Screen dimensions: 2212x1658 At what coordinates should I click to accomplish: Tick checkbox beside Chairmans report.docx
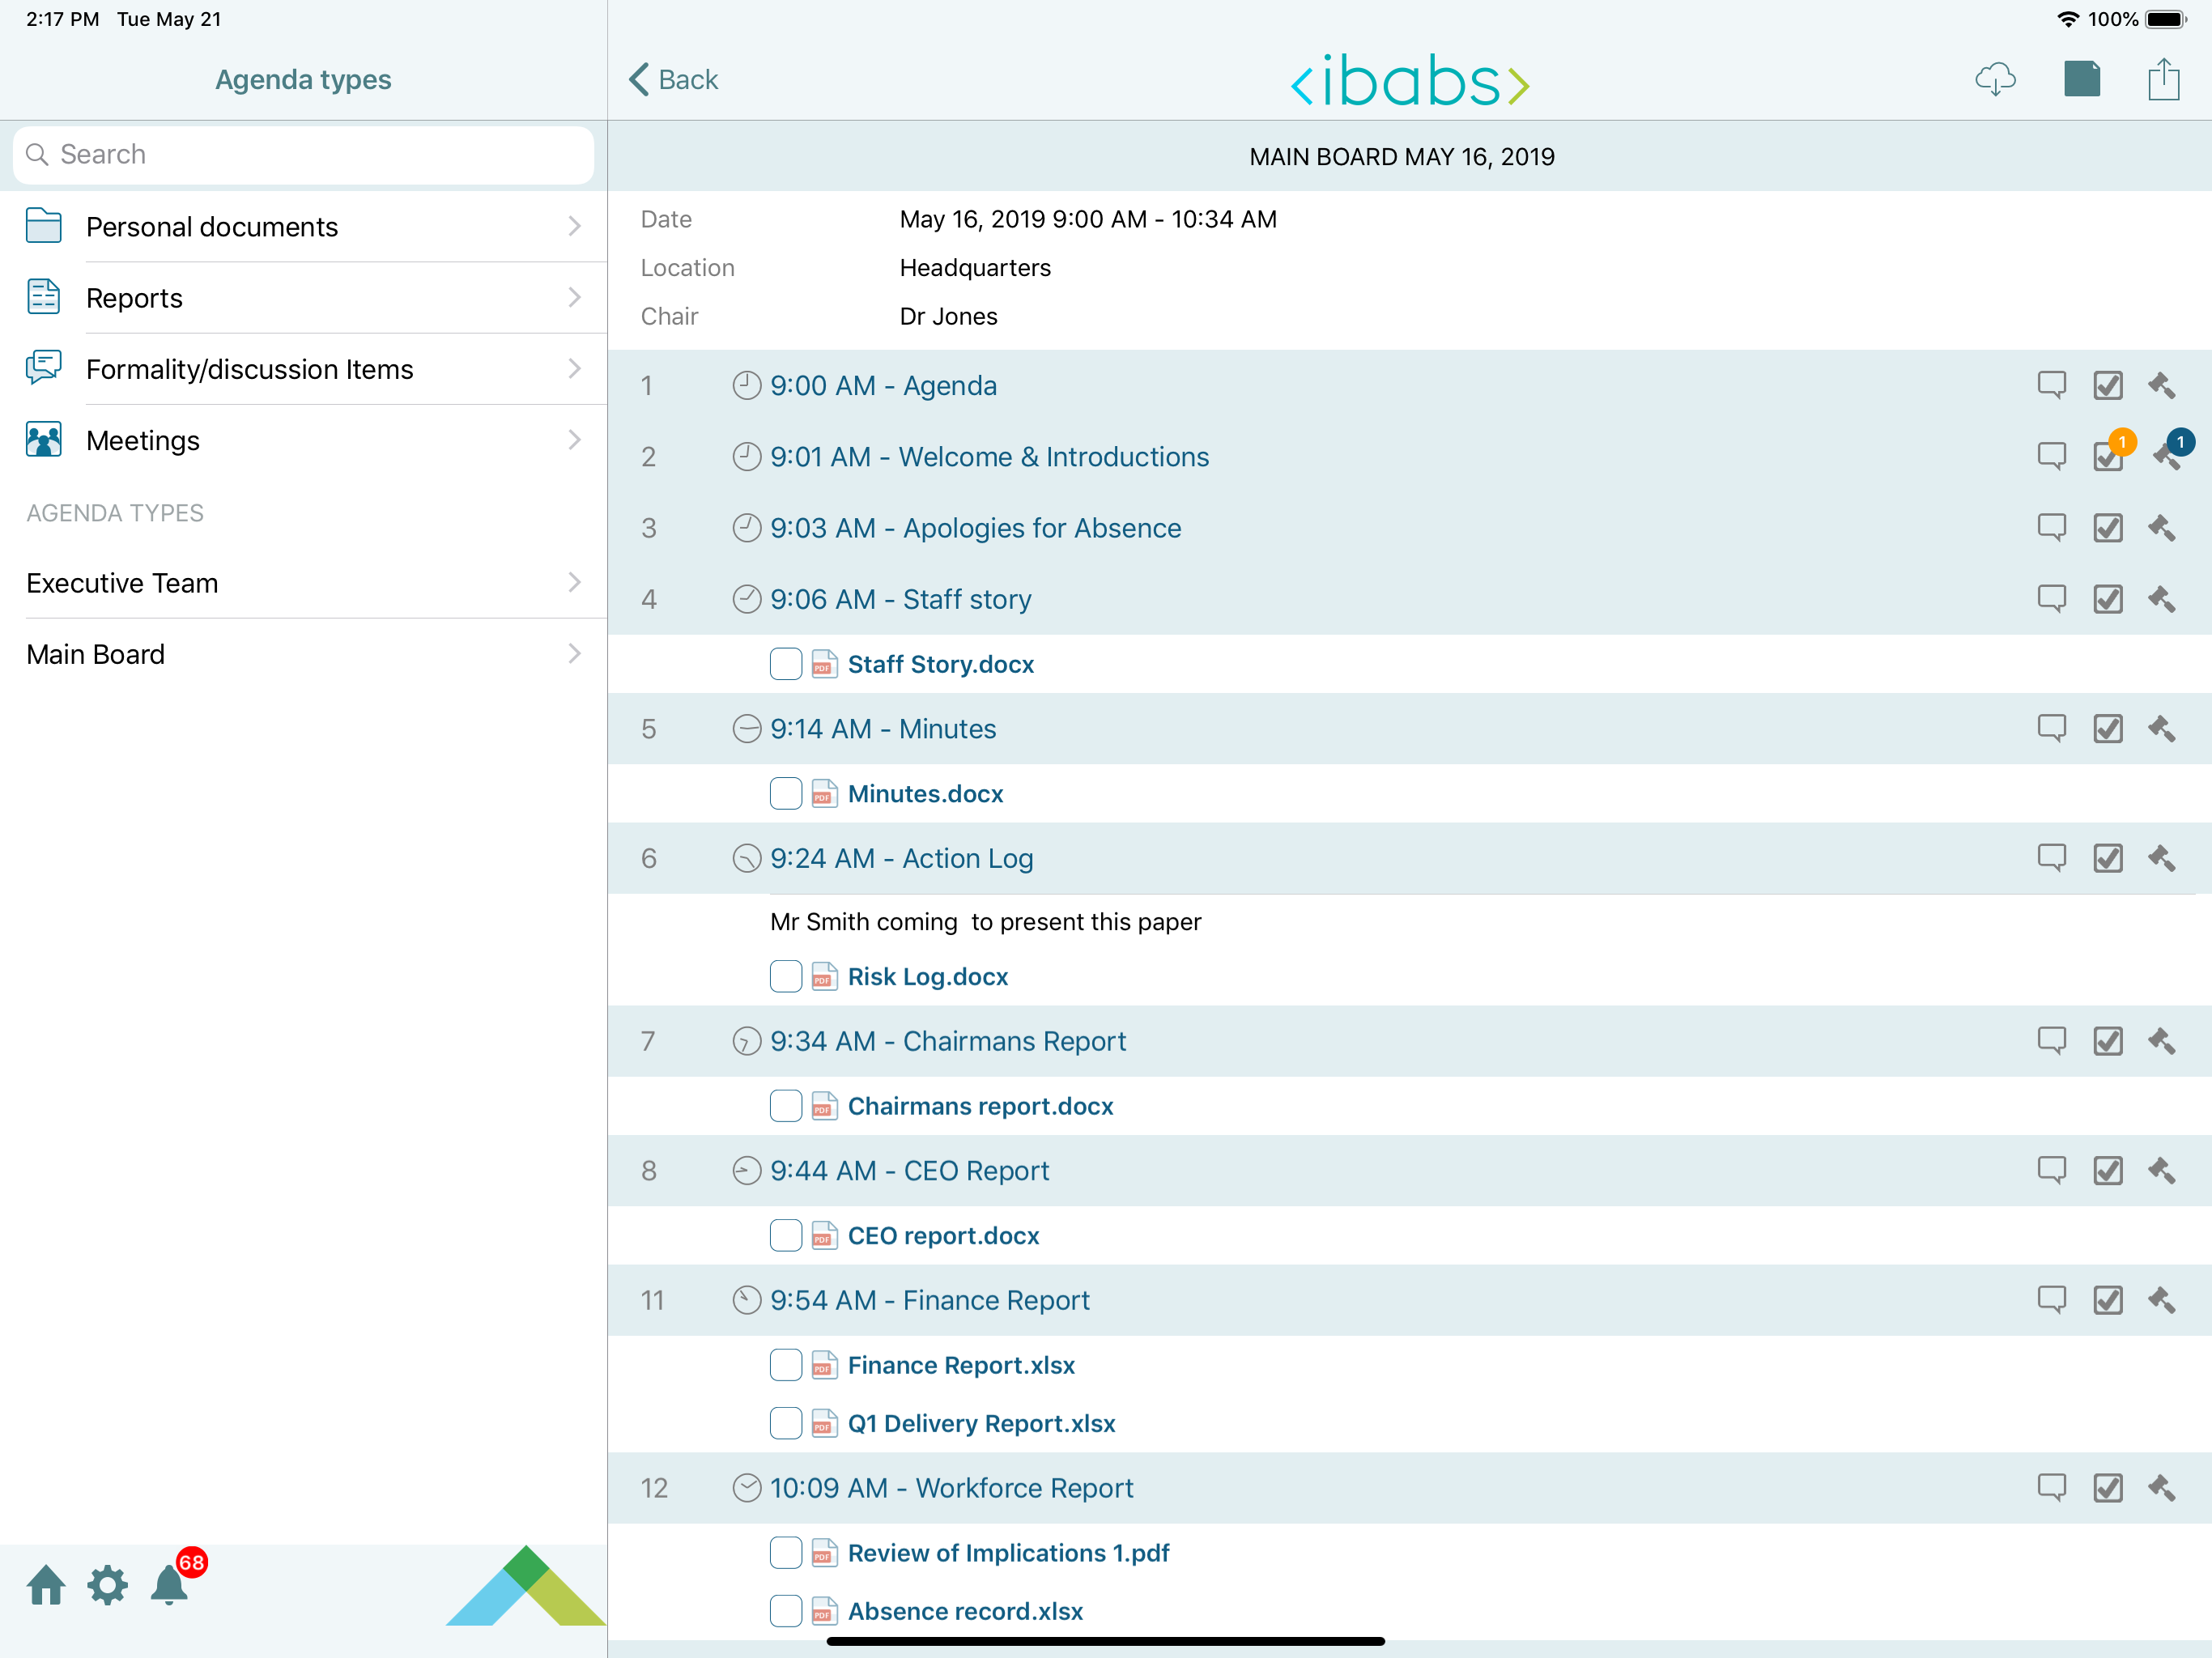[785, 1106]
